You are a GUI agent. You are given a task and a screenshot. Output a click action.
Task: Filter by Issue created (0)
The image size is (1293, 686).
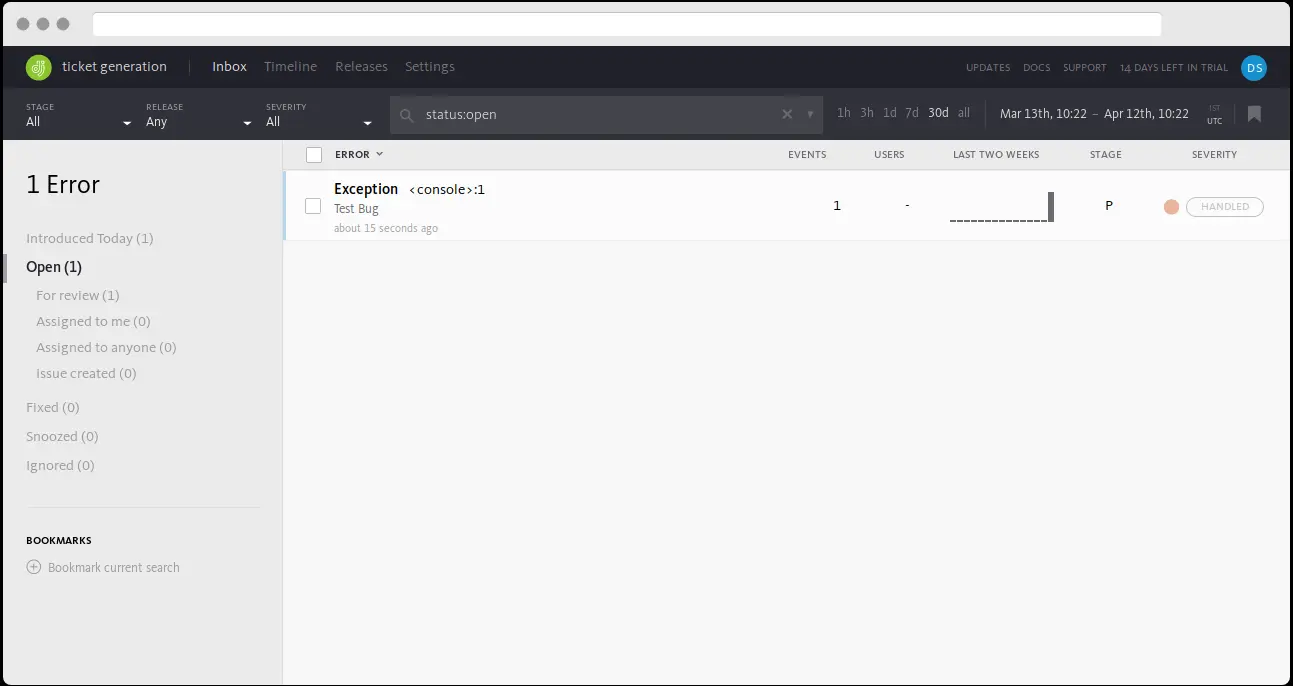tap(86, 373)
